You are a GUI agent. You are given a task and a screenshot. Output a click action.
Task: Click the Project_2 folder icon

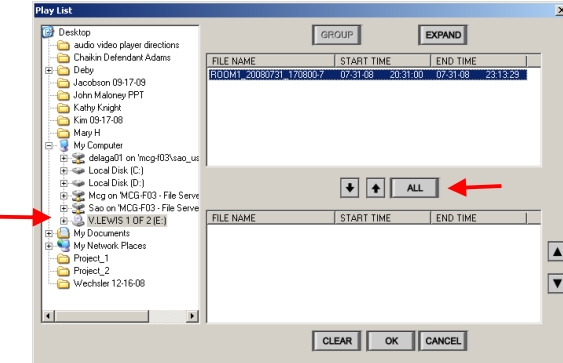63,271
